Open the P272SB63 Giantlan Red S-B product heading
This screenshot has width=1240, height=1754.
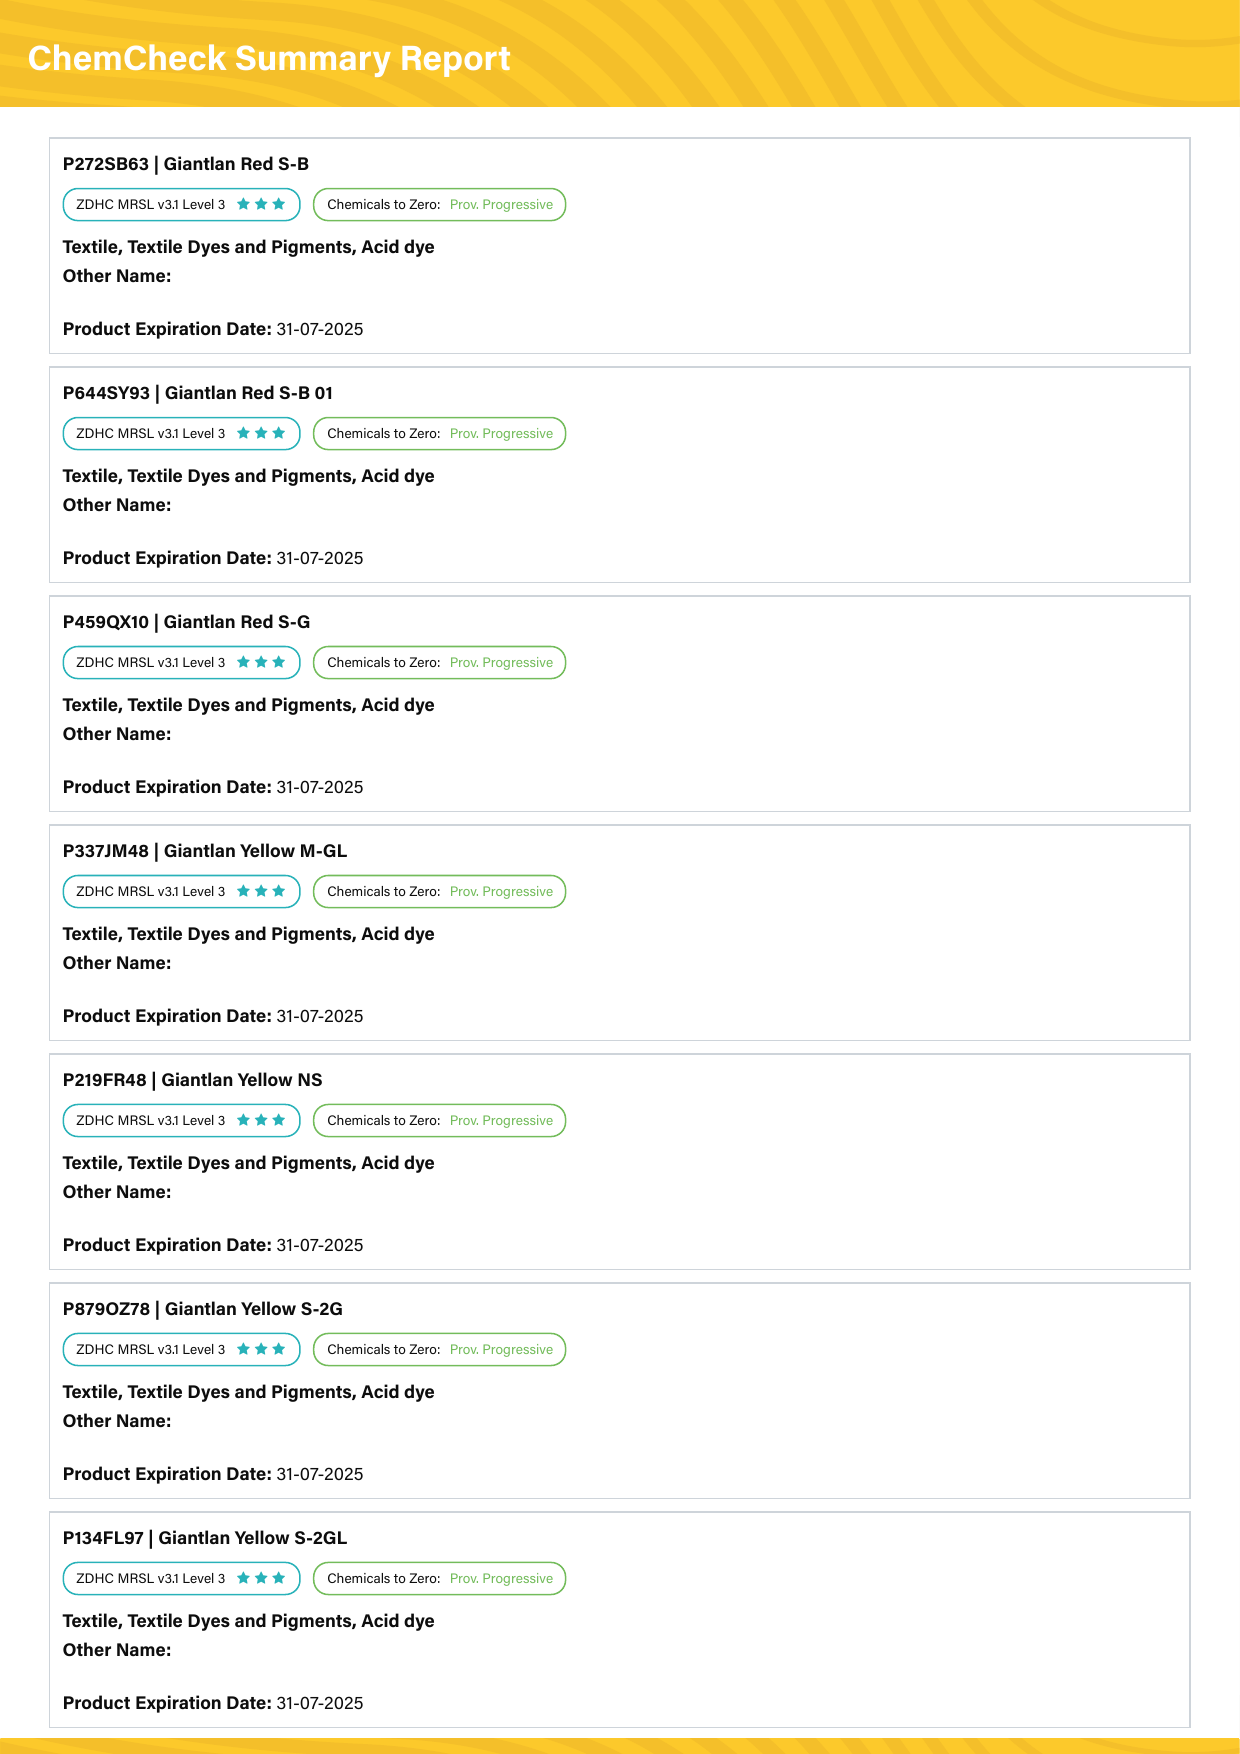(186, 164)
